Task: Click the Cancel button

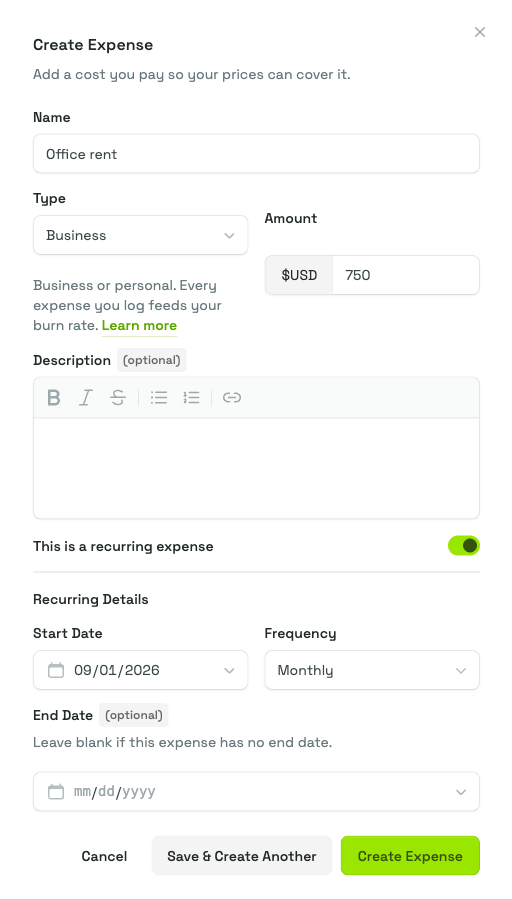Action: (x=104, y=856)
